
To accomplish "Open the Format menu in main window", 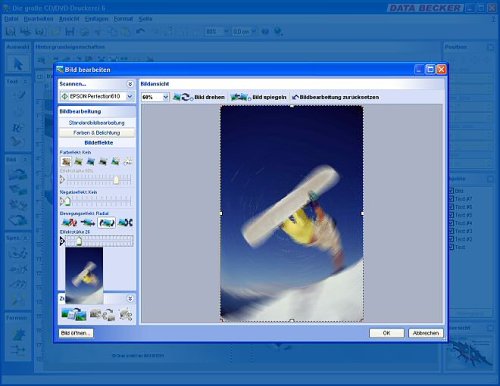I will point(123,19).
